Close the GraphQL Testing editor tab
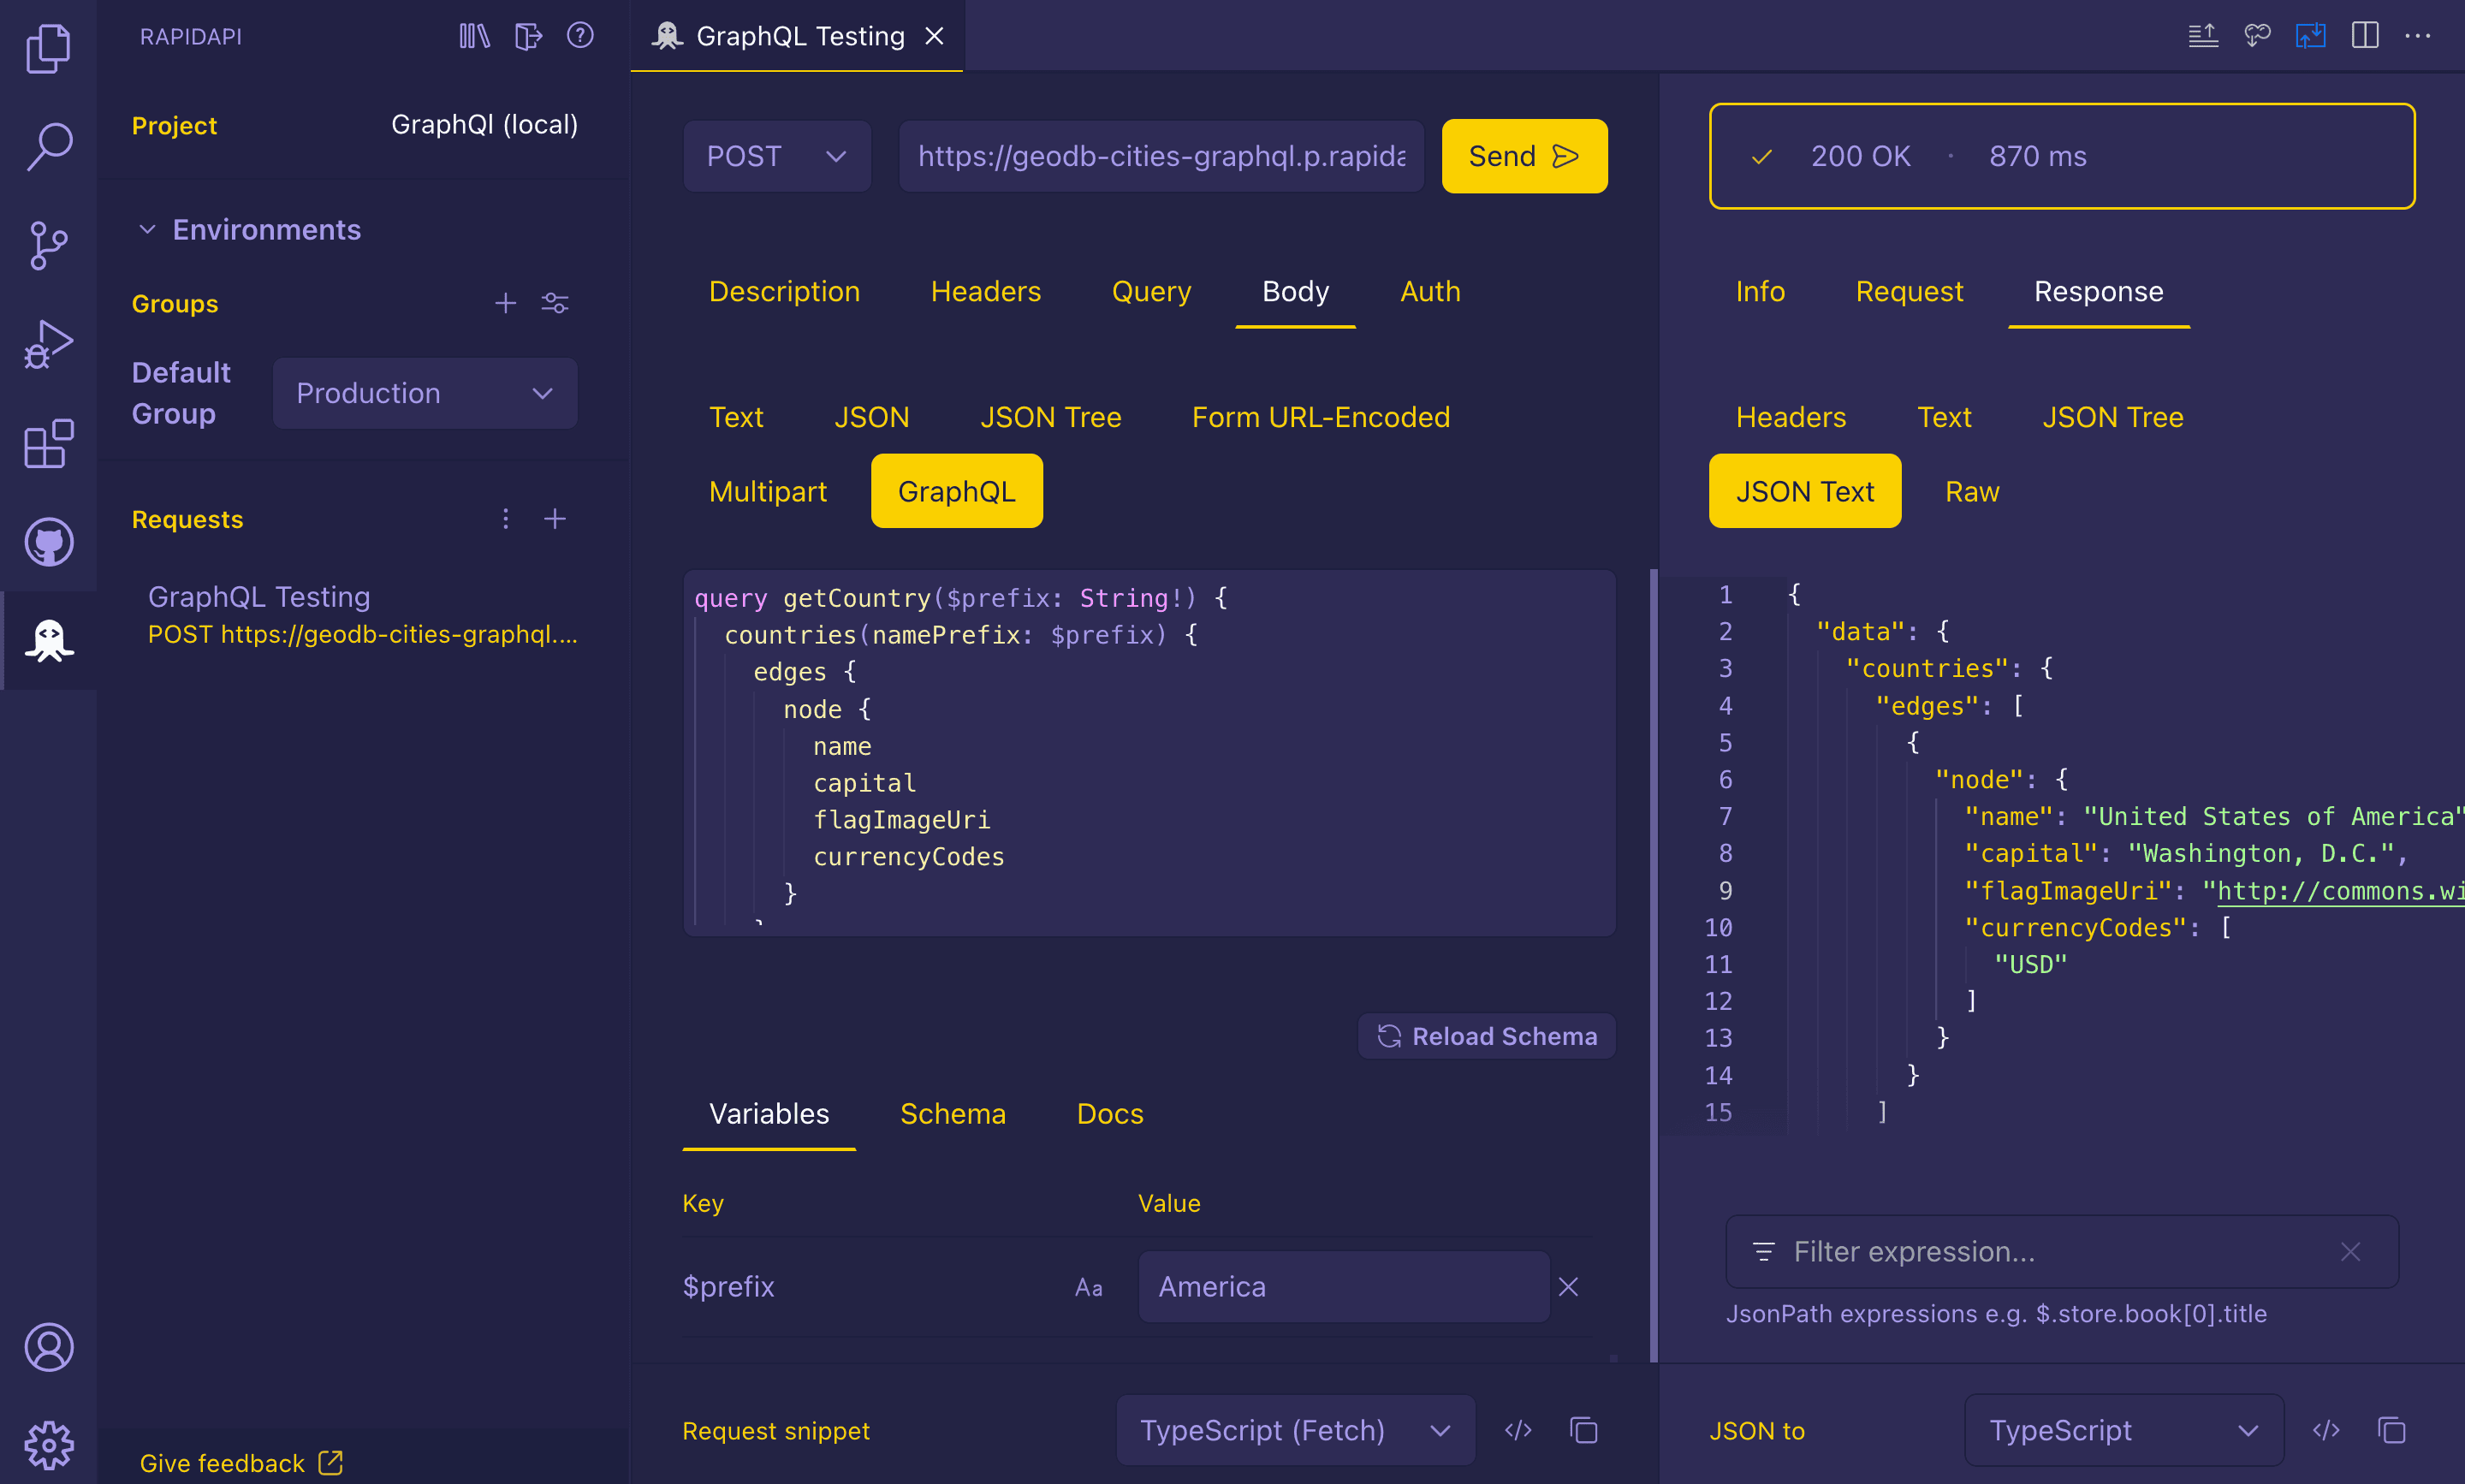The image size is (2465, 1484). (x=934, y=36)
